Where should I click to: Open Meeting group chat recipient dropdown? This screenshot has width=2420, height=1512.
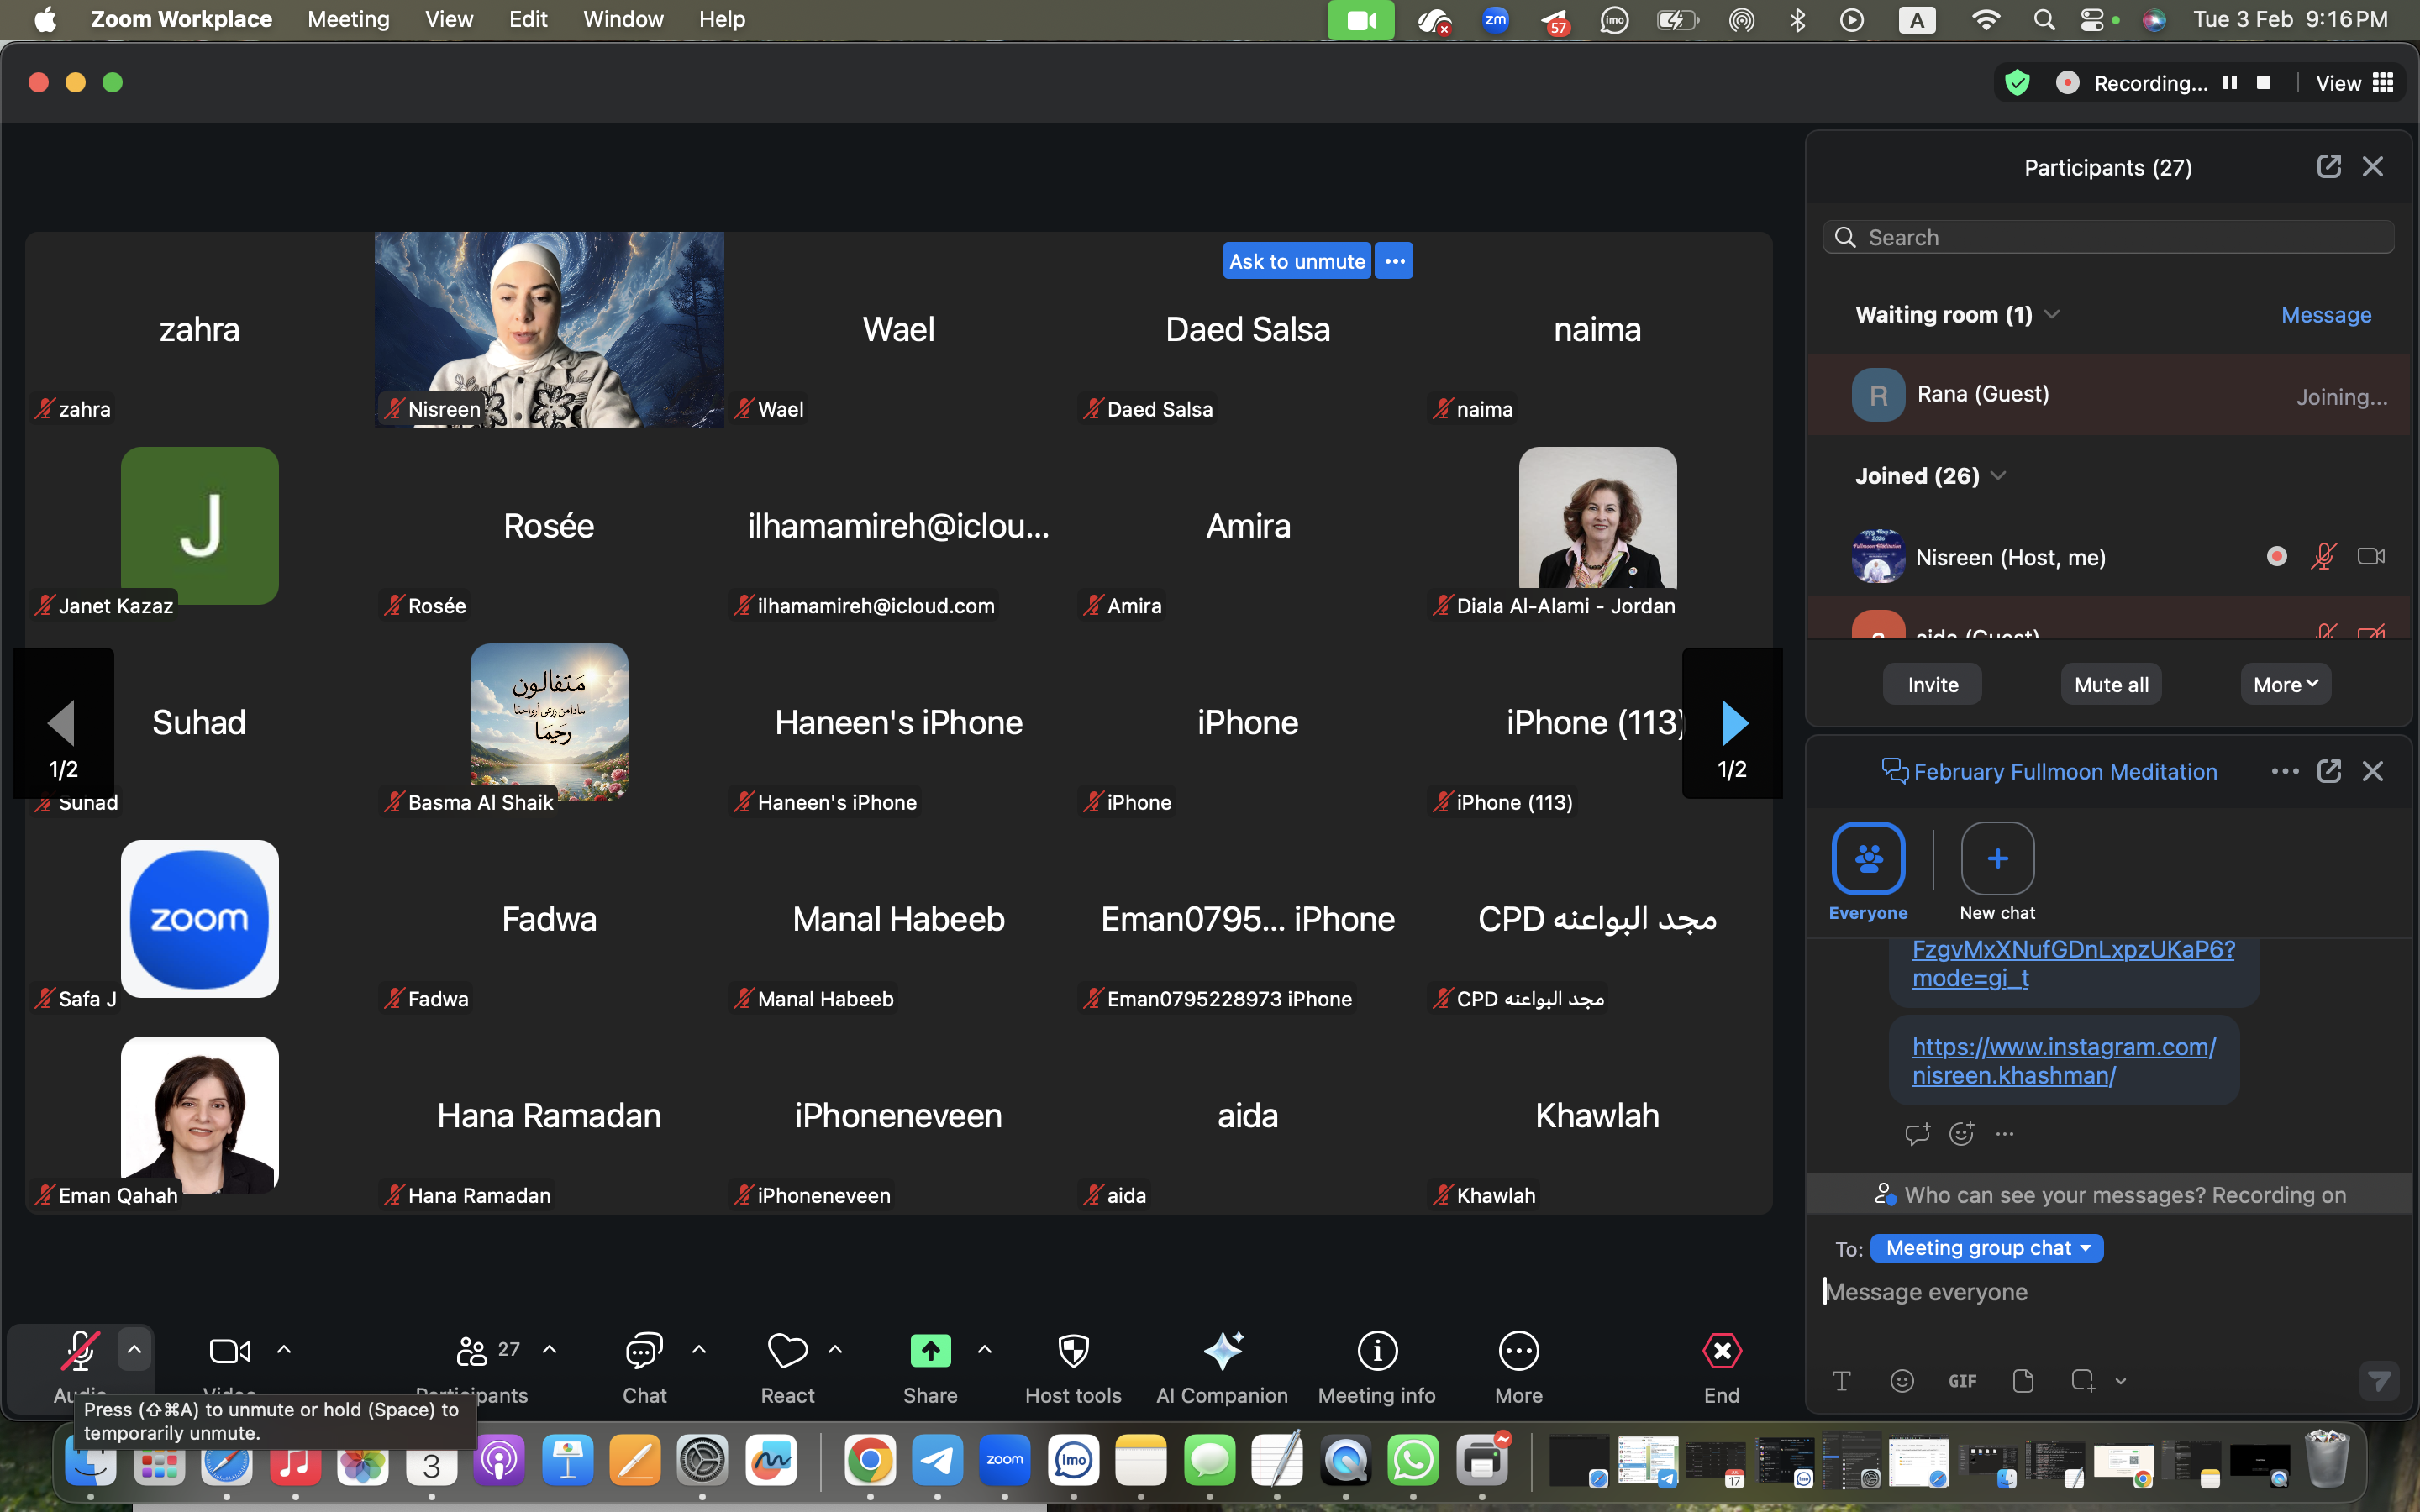(1987, 1248)
